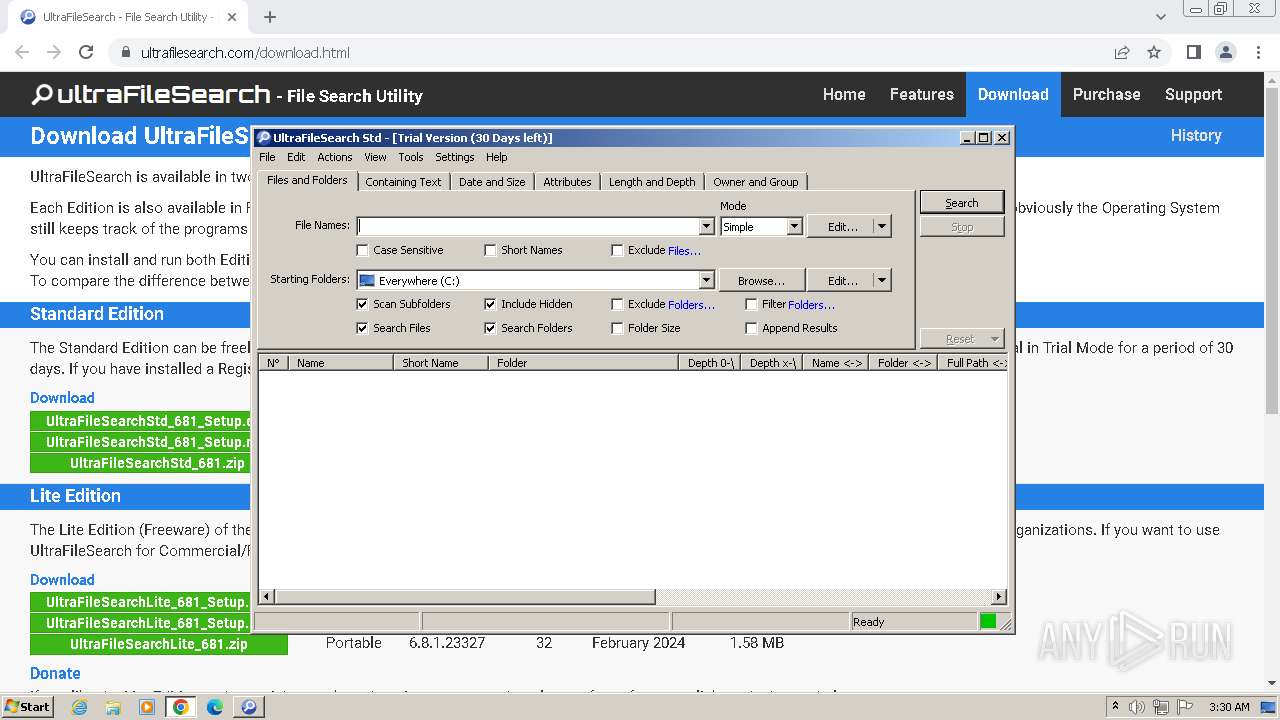
Task: Click Browse button for starting folders
Action: (761, 281)
